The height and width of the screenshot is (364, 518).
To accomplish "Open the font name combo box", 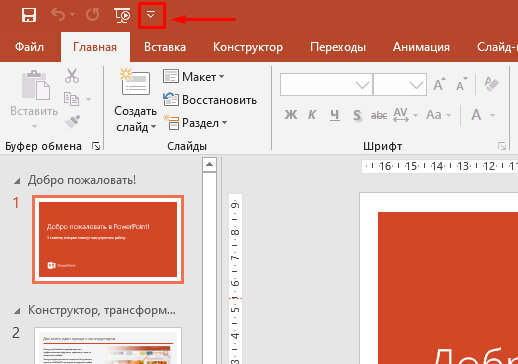I will coord(326,85).
